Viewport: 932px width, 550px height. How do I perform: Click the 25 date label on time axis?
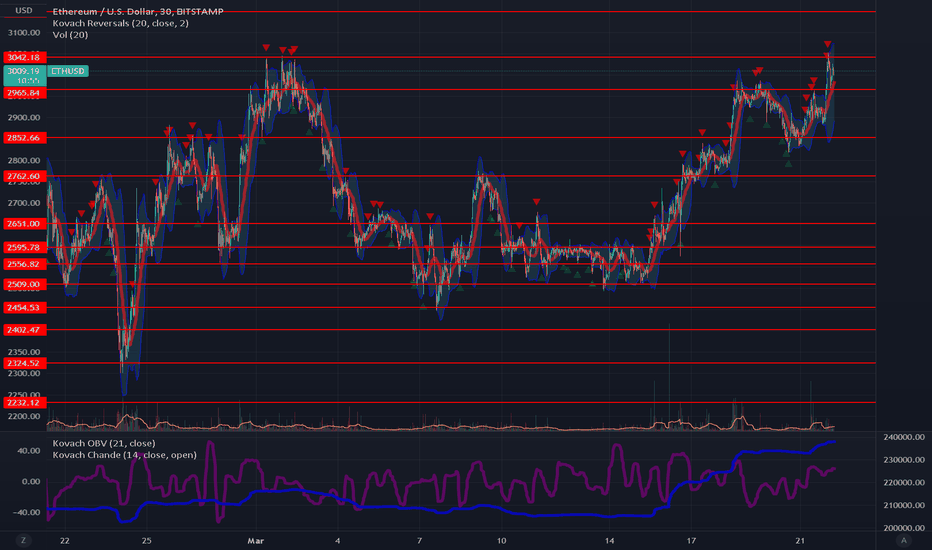[x=147, y=540]
